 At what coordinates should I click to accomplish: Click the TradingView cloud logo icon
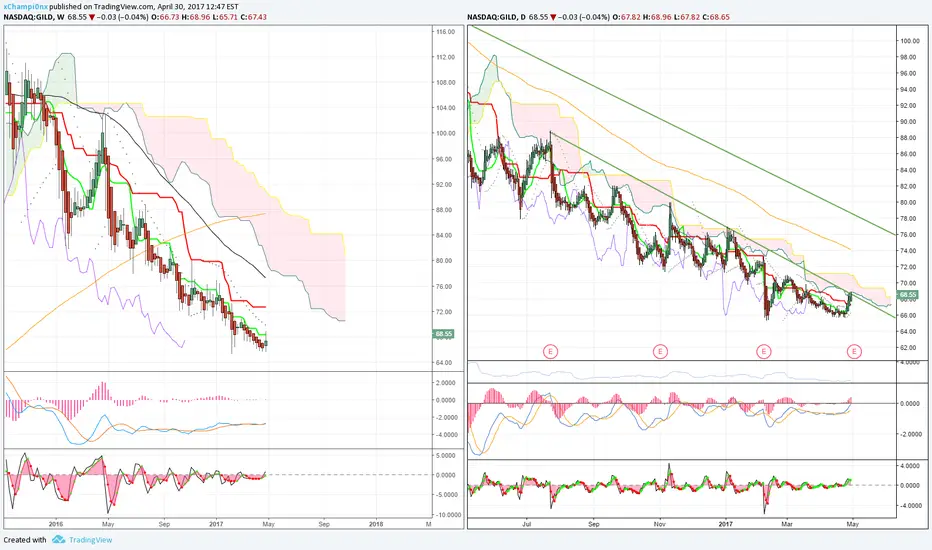[58, 539]
